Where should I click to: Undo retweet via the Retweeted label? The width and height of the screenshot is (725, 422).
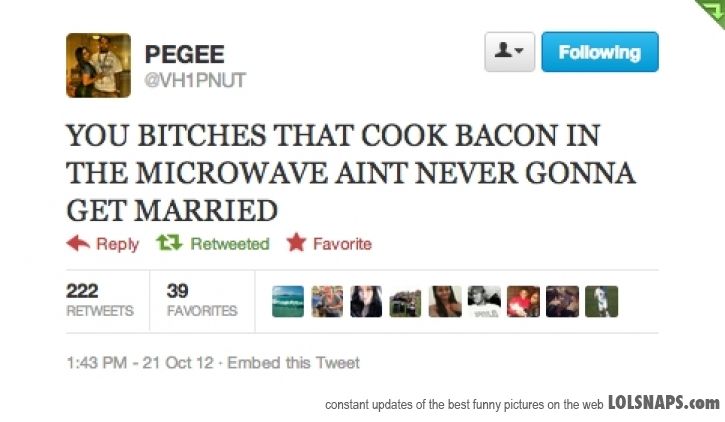[230, 244]
